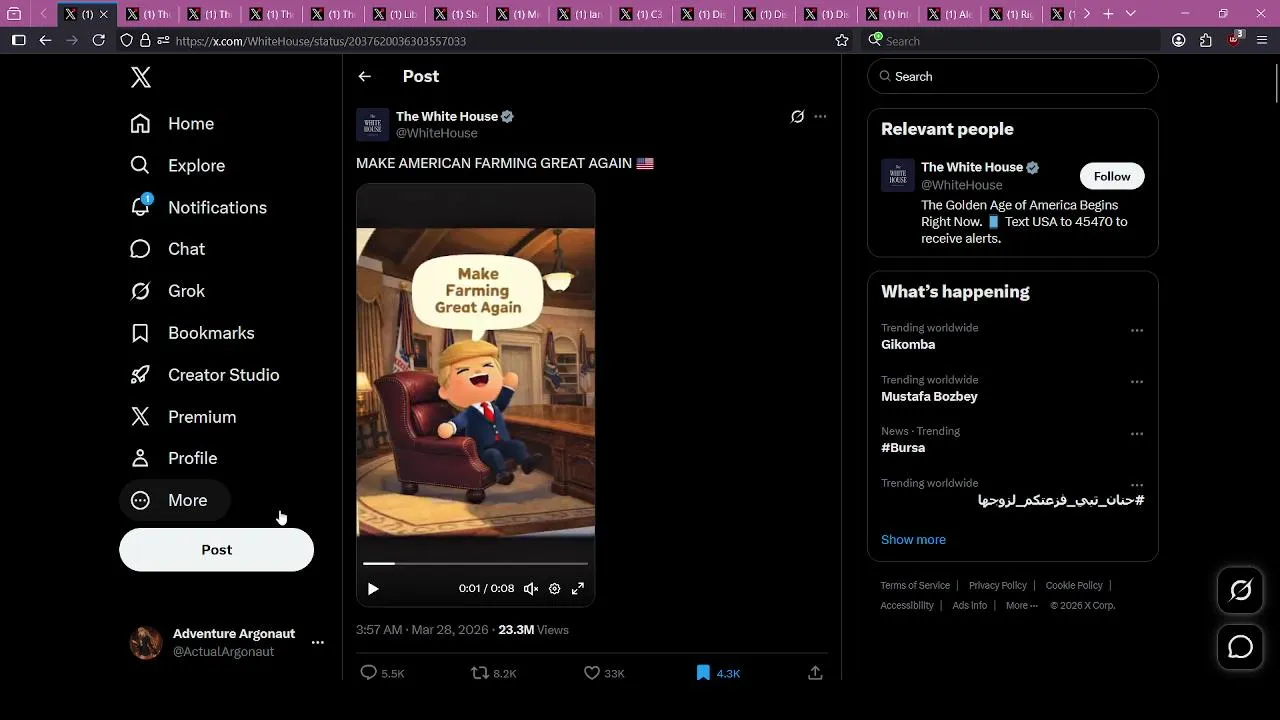Open Grok in the sidebar
The width and height of the screenshot is (1280, 720).
[x=168, y=291]
